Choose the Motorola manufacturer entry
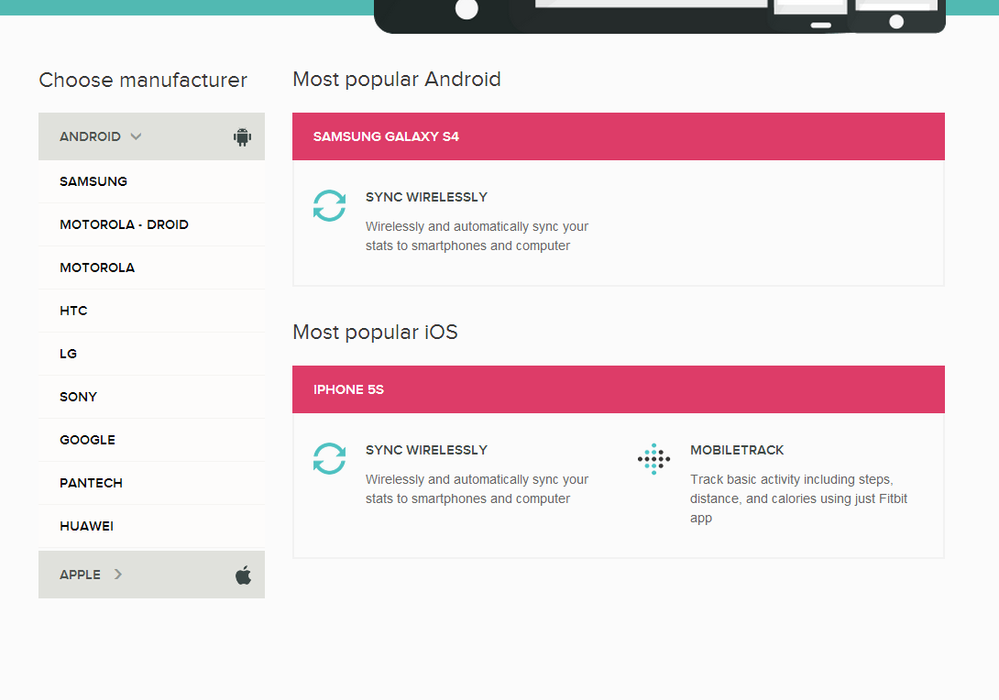The image size is (999, 700). (x=152, y=268)
